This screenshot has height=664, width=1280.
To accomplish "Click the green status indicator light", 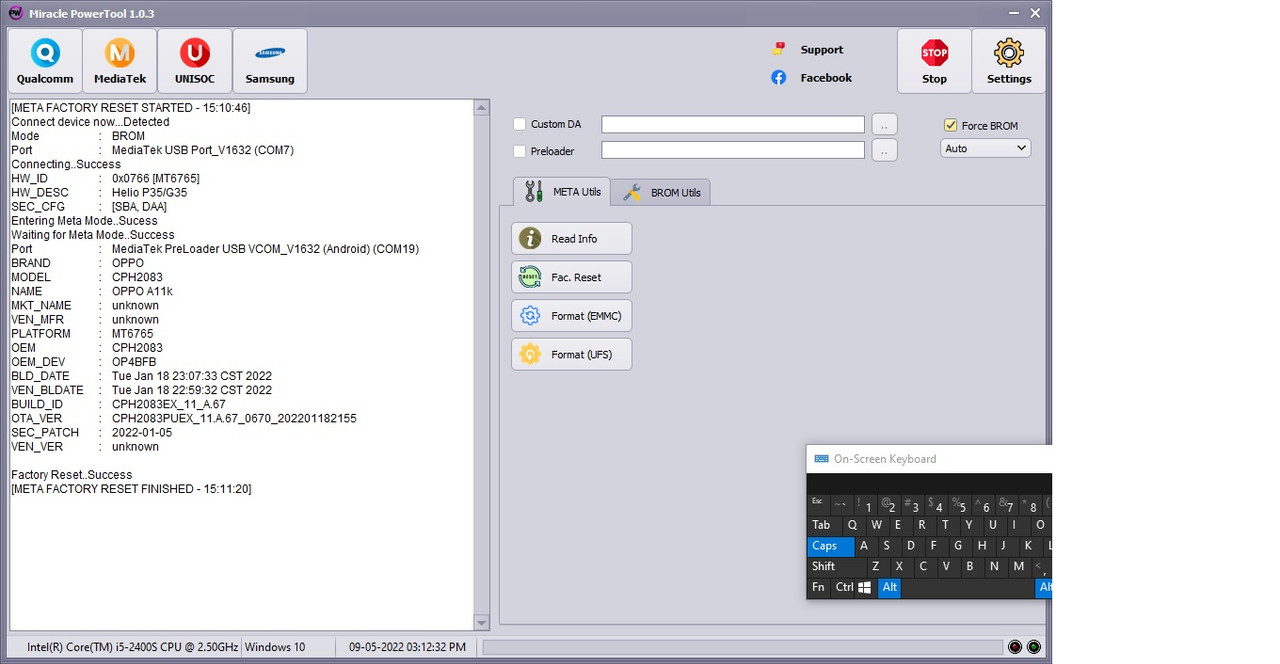I will click(1034, 647).
